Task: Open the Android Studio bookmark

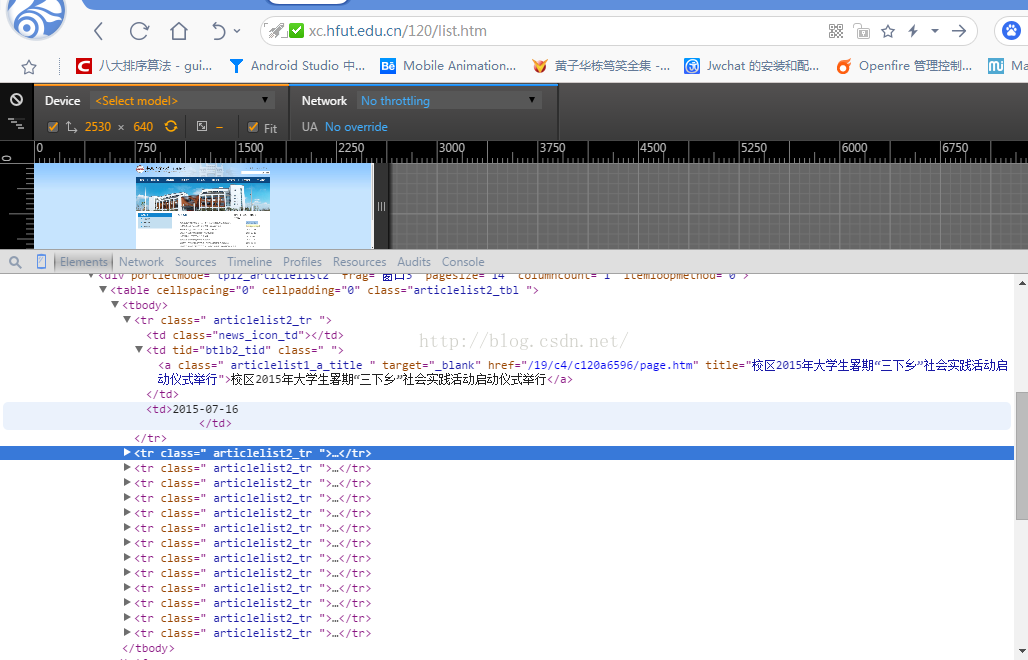Action: coord(297,66)
